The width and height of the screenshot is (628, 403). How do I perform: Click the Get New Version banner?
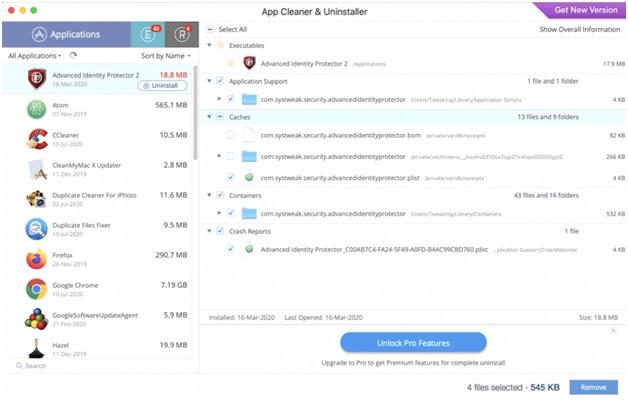coord(581,10)
